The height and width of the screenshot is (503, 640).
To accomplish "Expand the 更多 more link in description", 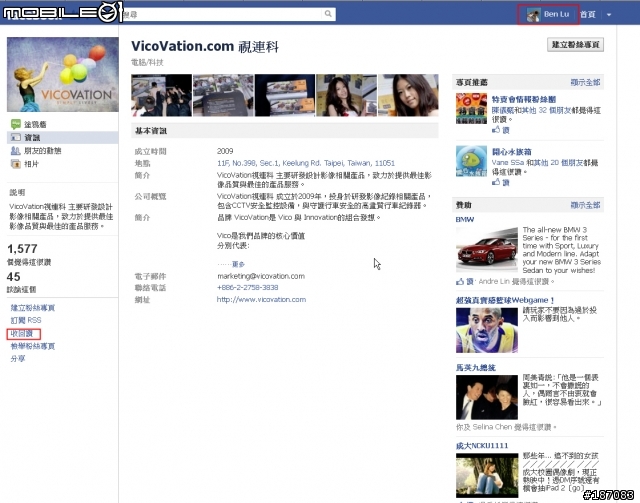I will [x=238, y=264].
